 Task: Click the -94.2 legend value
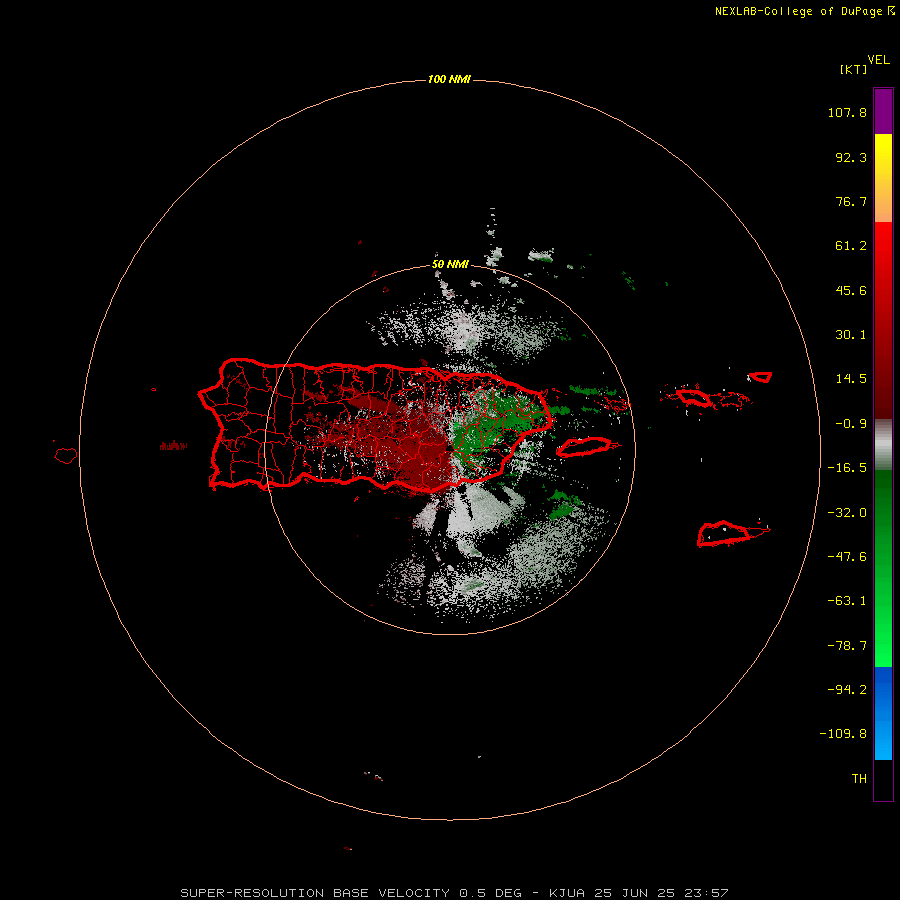[847, 689]
